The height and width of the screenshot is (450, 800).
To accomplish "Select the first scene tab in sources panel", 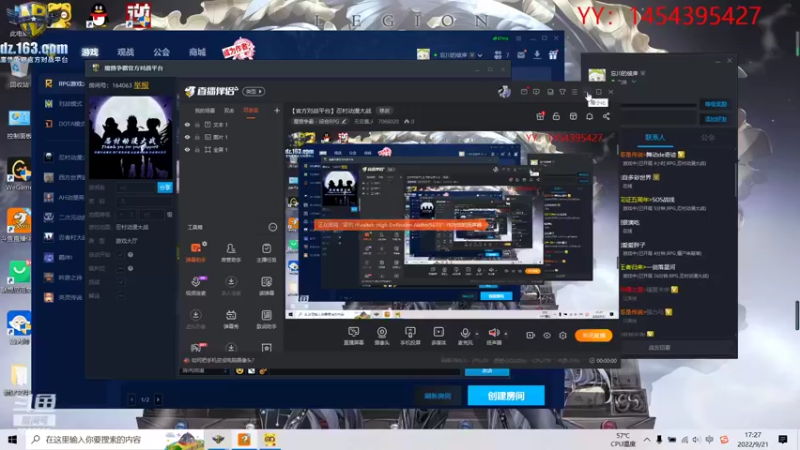I will (205, 111).
